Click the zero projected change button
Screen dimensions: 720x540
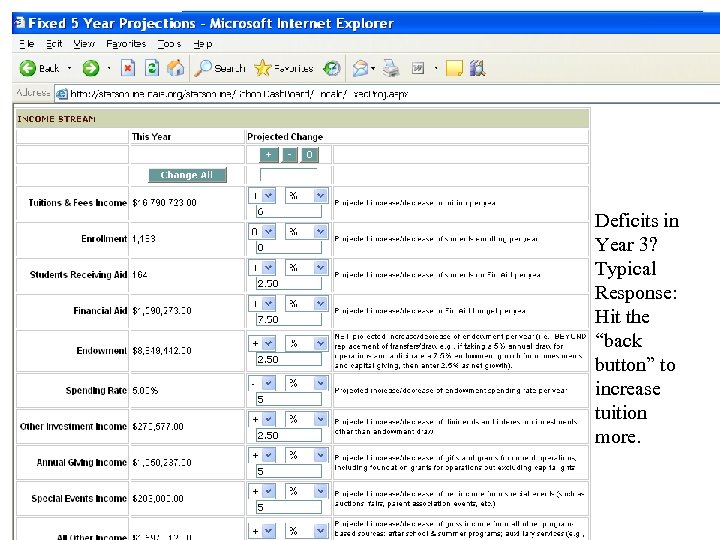[309, 155]
